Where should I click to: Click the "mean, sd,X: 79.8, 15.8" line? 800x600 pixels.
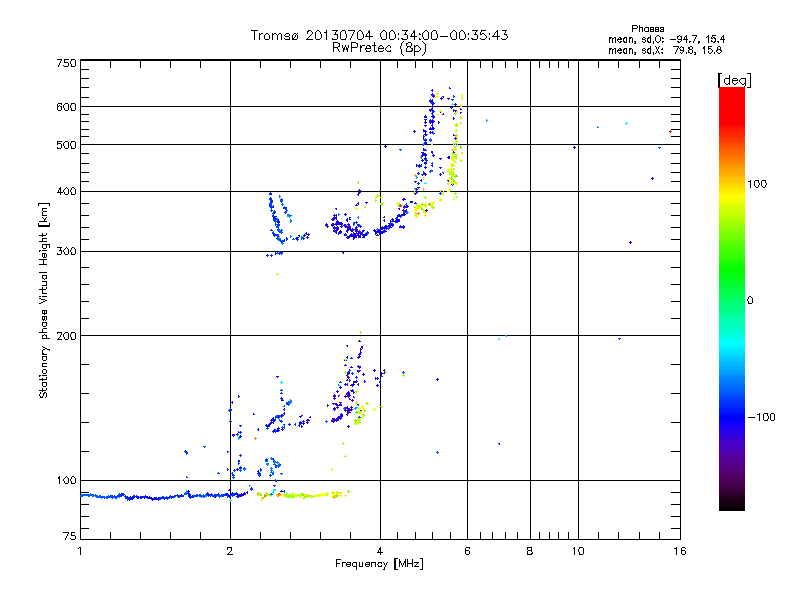tap(665, 50)
